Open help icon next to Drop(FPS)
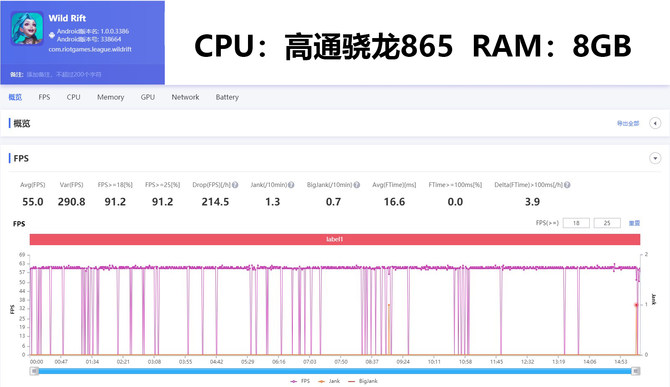Screen dimensions: 670x387 point(235,185)
